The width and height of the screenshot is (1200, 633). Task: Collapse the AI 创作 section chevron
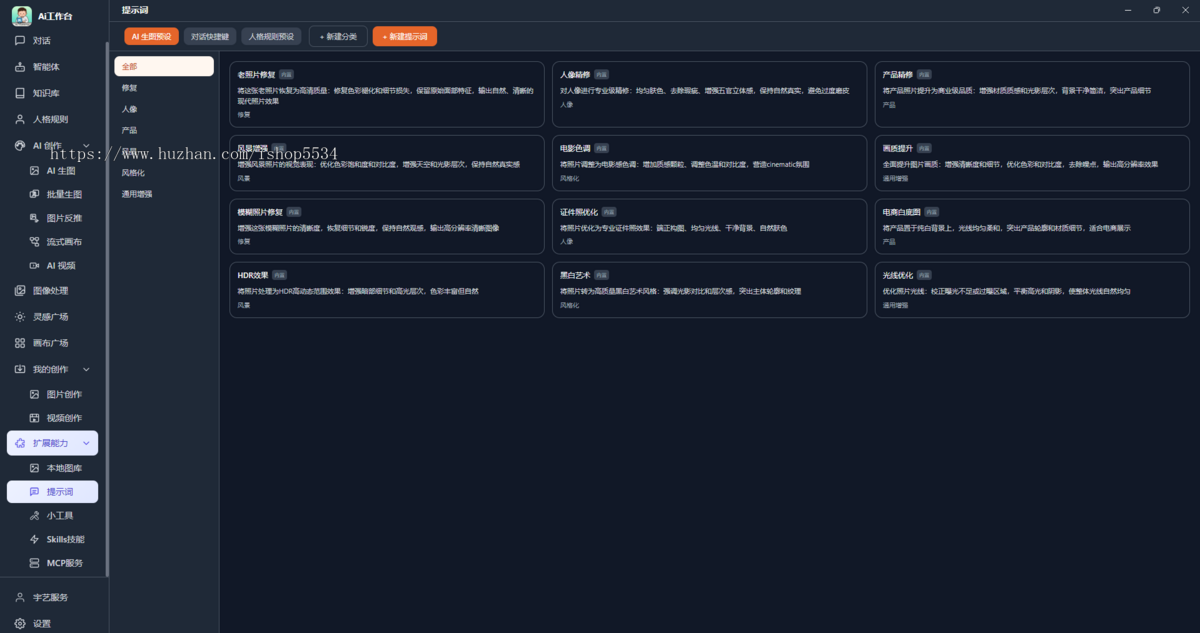coord(86,146)
